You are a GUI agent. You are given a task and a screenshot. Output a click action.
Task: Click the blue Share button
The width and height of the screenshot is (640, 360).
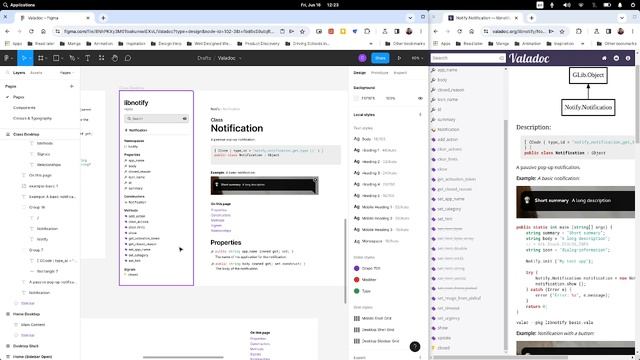point(380,58)
